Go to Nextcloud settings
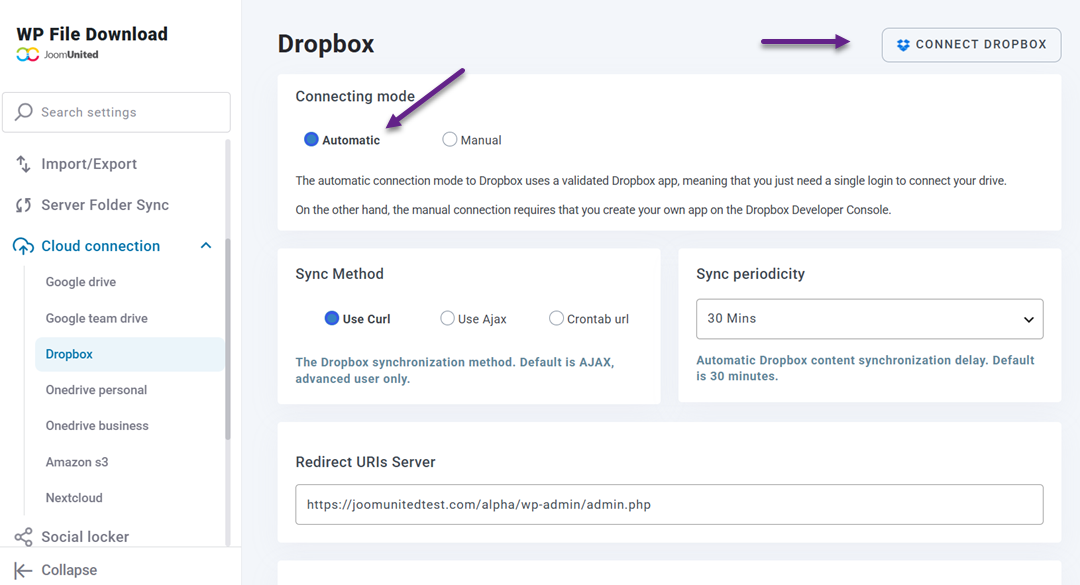The image size is (1080, 585). (x=74, y=498)
